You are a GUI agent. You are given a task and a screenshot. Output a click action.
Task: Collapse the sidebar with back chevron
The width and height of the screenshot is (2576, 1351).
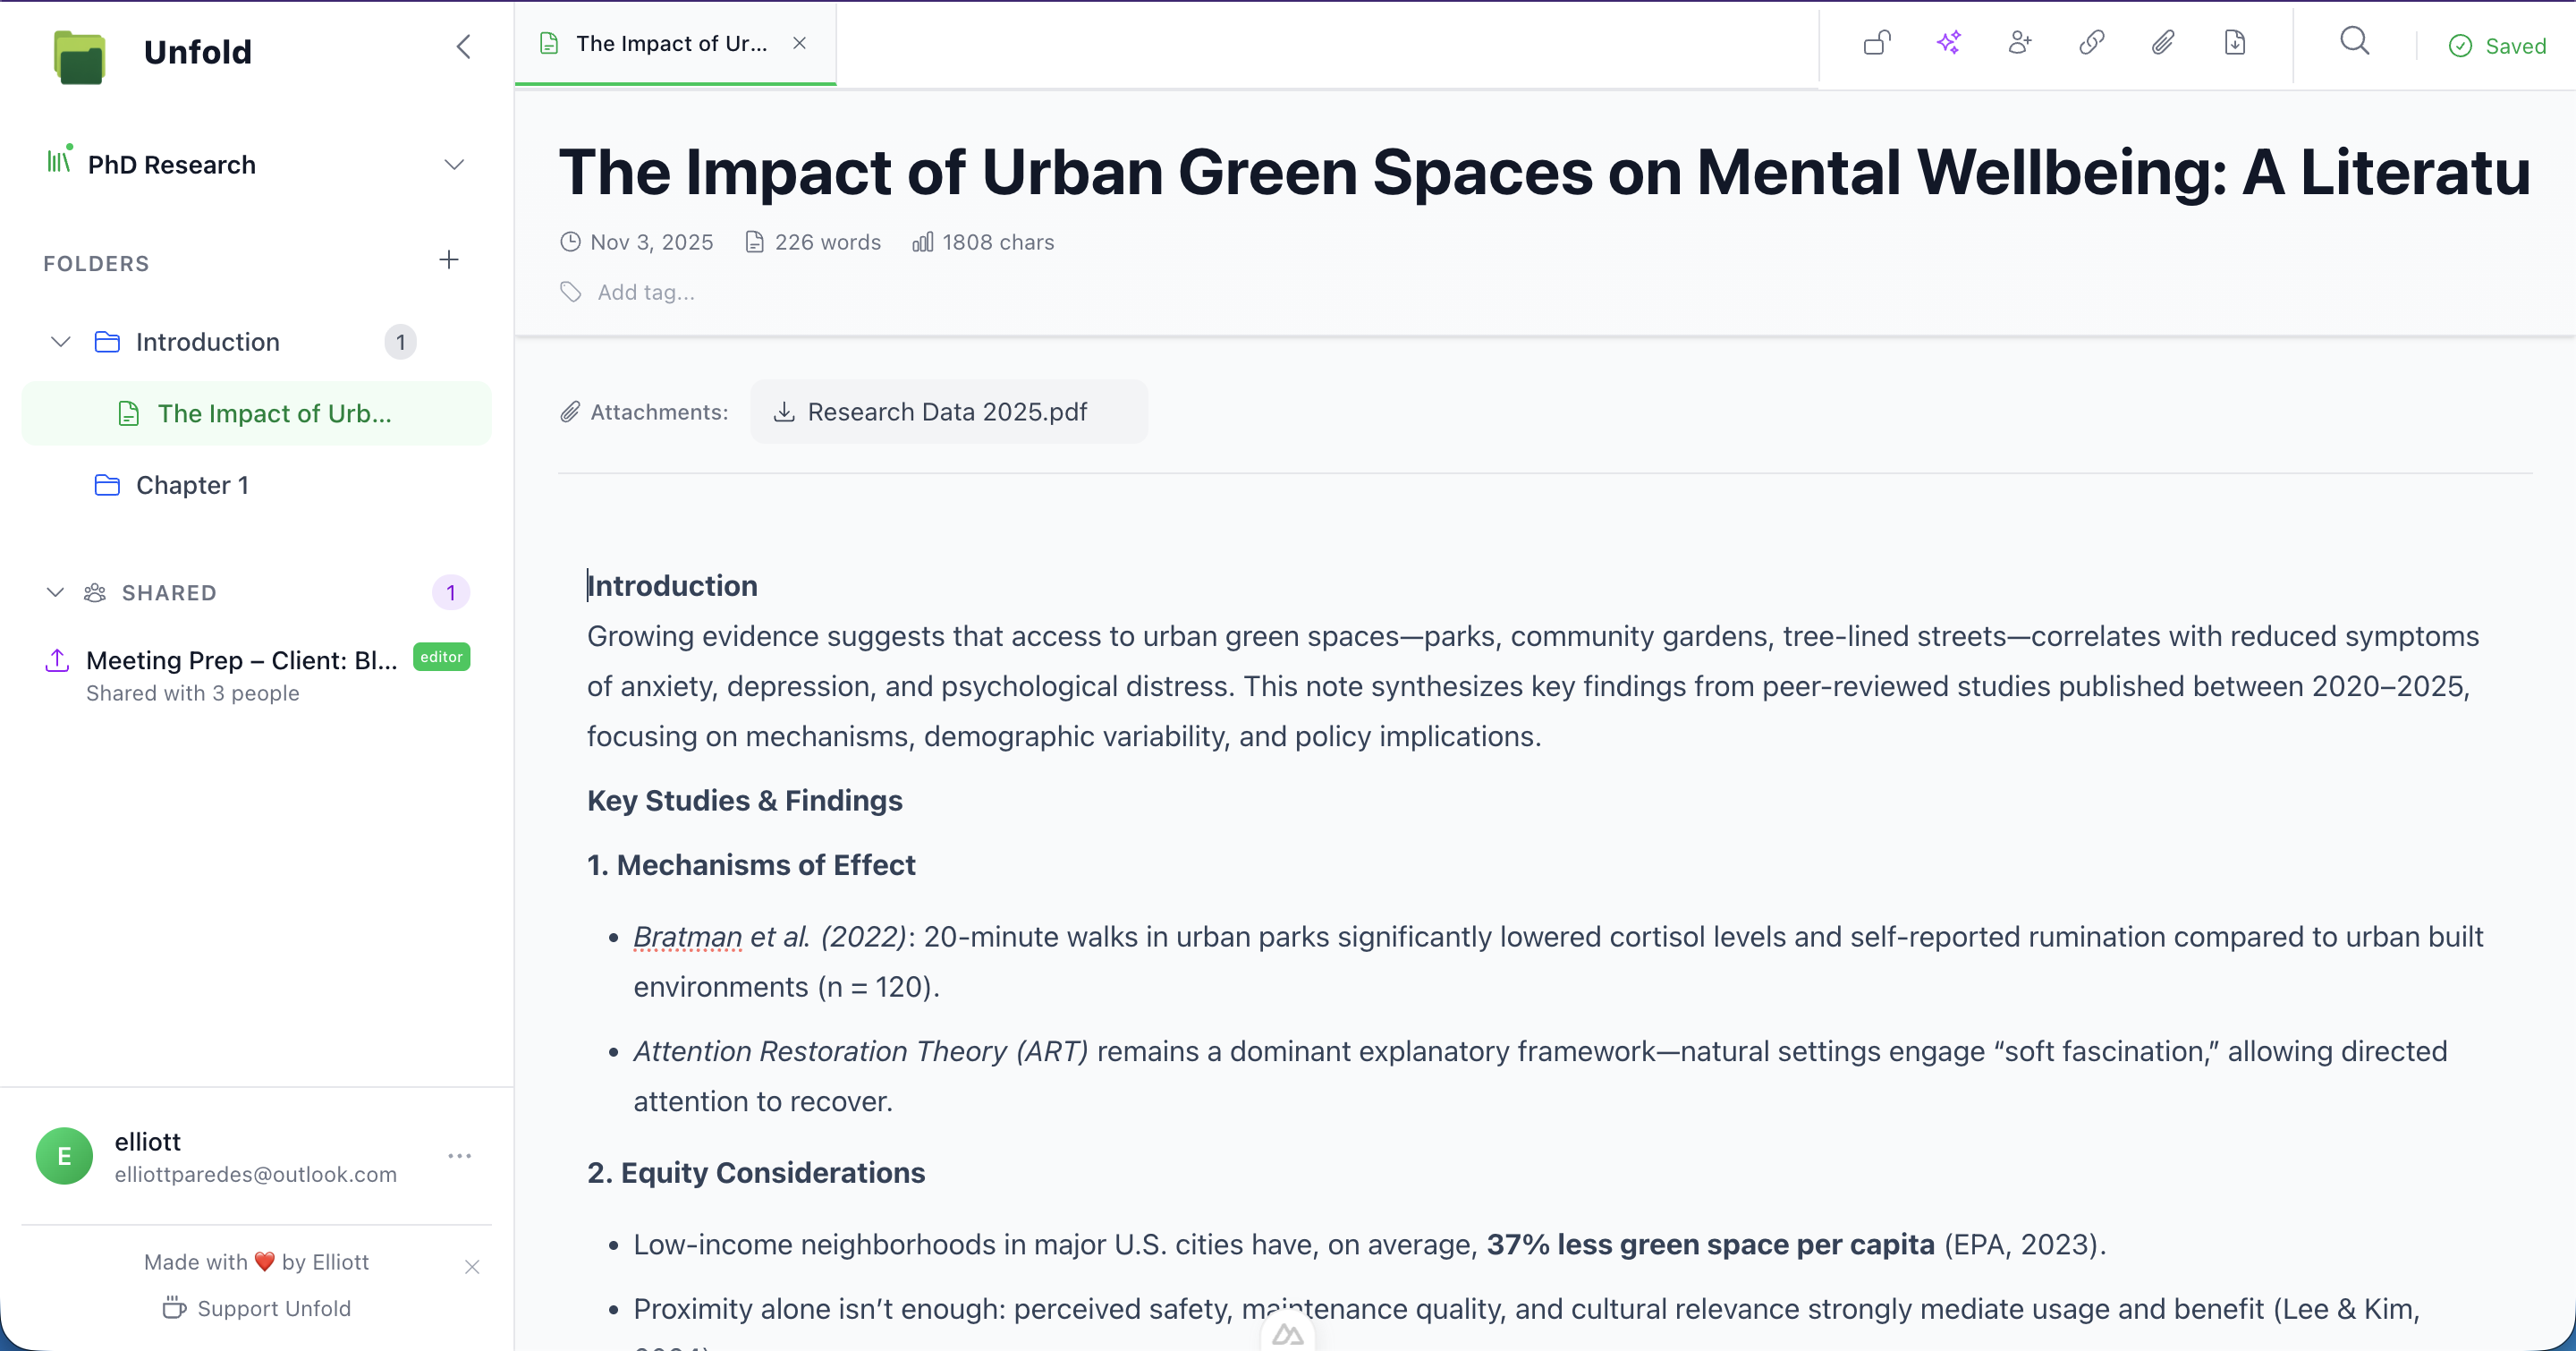(x=463, y=47)
